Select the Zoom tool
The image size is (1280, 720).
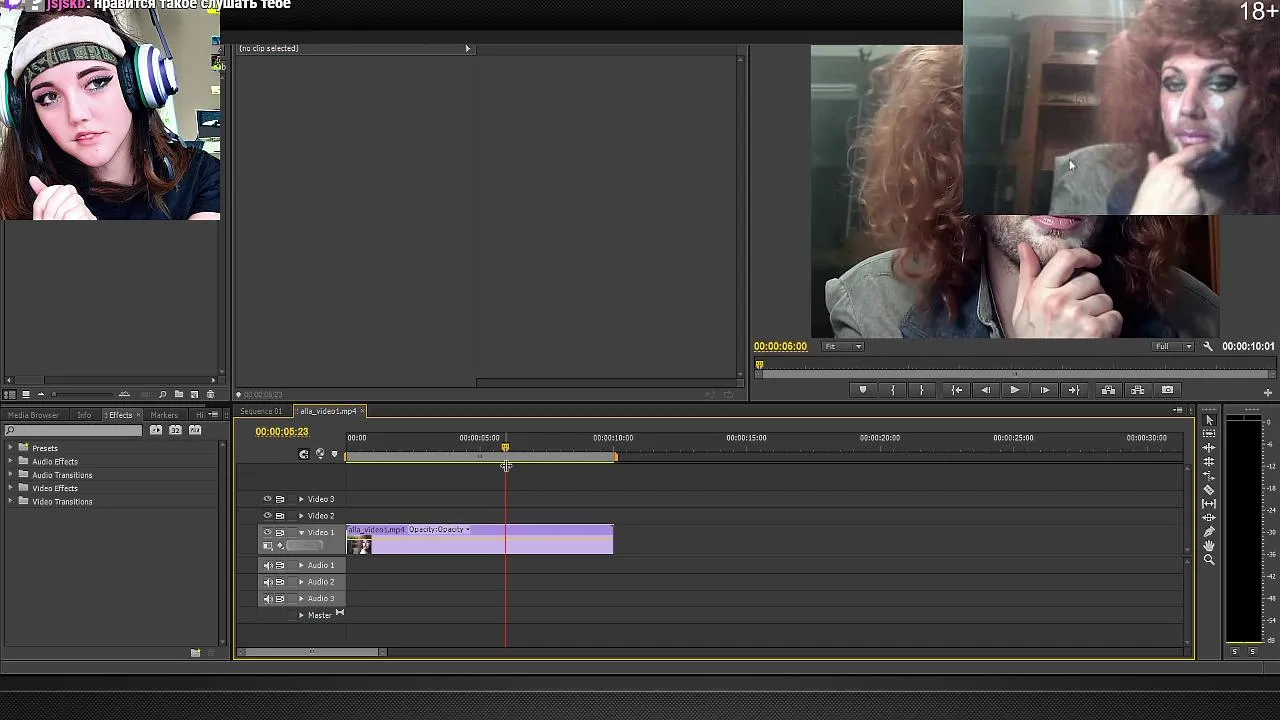[1209, 559]
